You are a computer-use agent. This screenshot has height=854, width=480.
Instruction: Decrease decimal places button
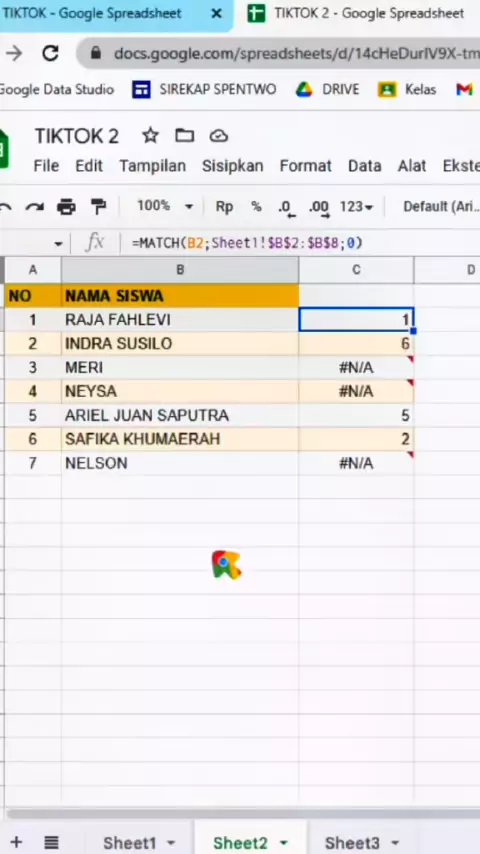coord(286,208)
